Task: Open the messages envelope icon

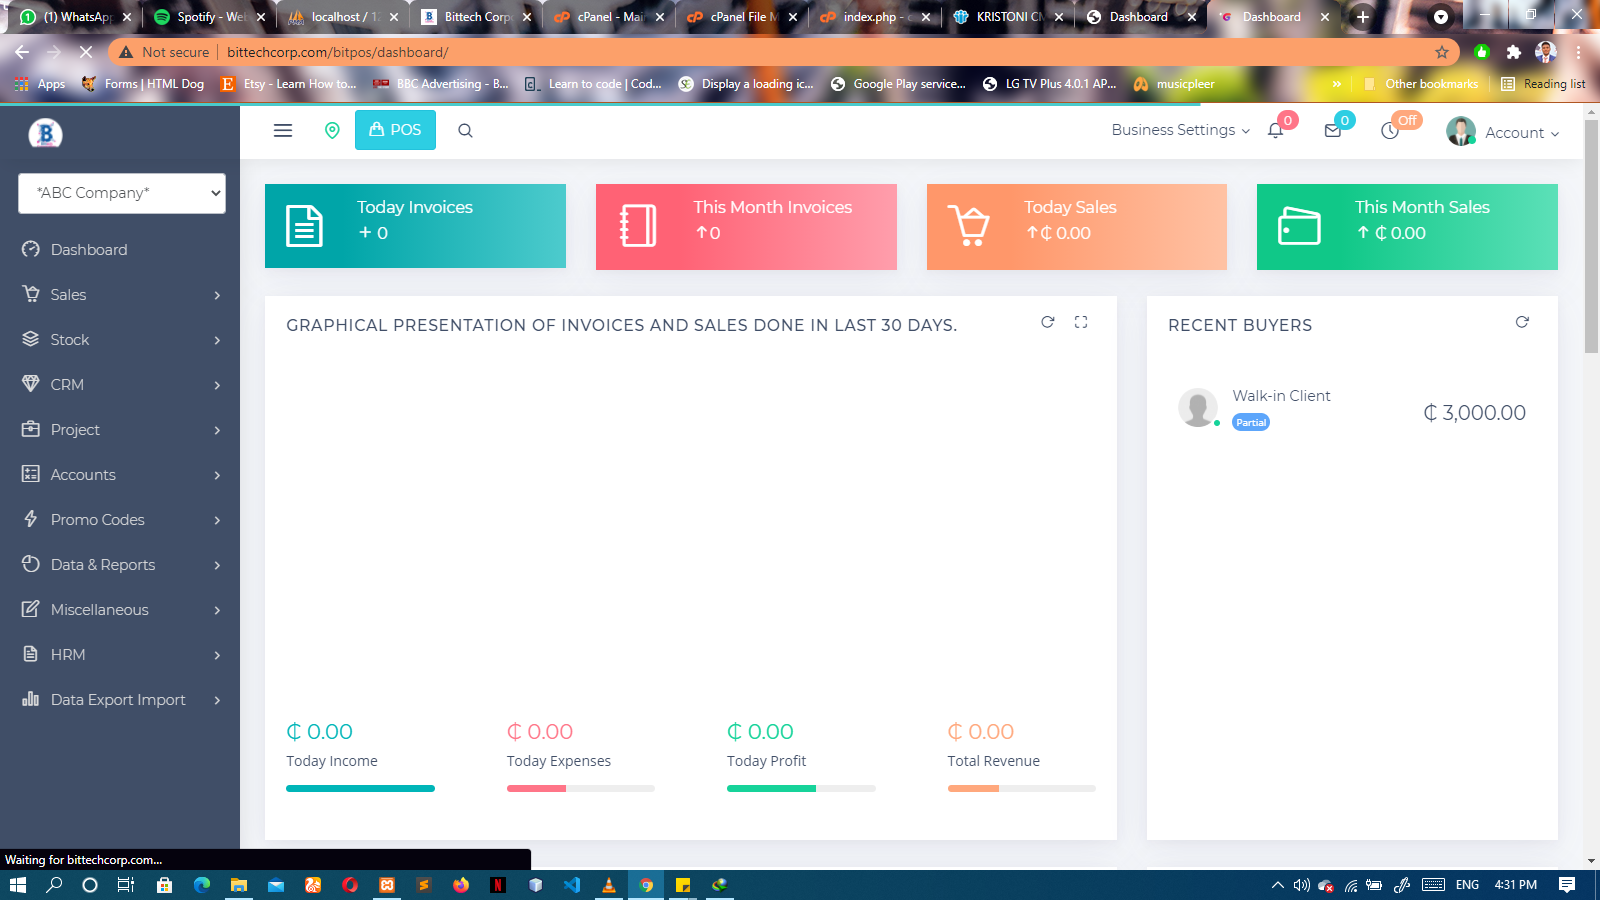Action: [1333, 131]
